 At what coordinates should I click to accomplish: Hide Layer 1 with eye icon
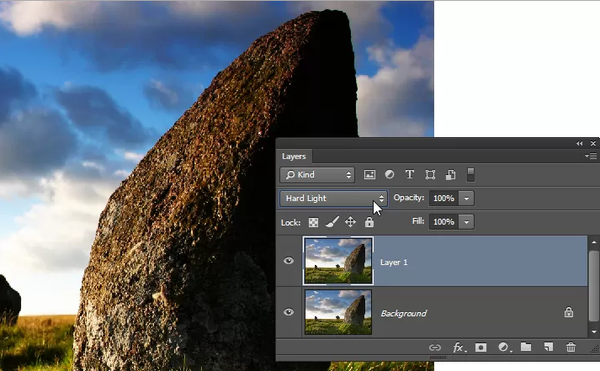[289, 261]
